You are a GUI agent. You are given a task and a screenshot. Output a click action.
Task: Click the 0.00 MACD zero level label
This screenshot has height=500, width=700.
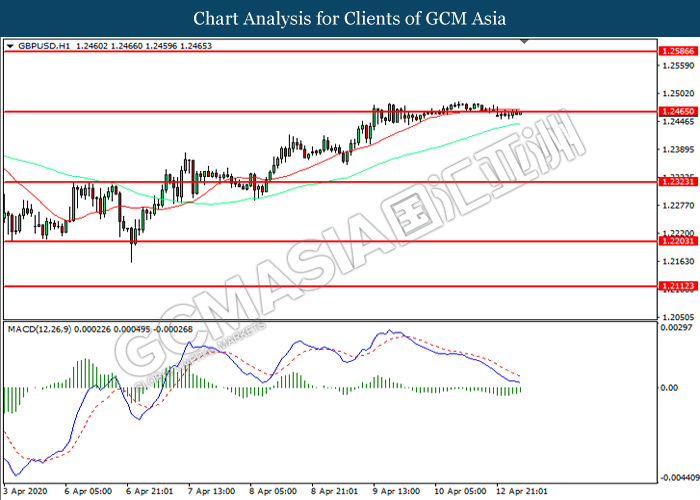[x=669, y=388]
